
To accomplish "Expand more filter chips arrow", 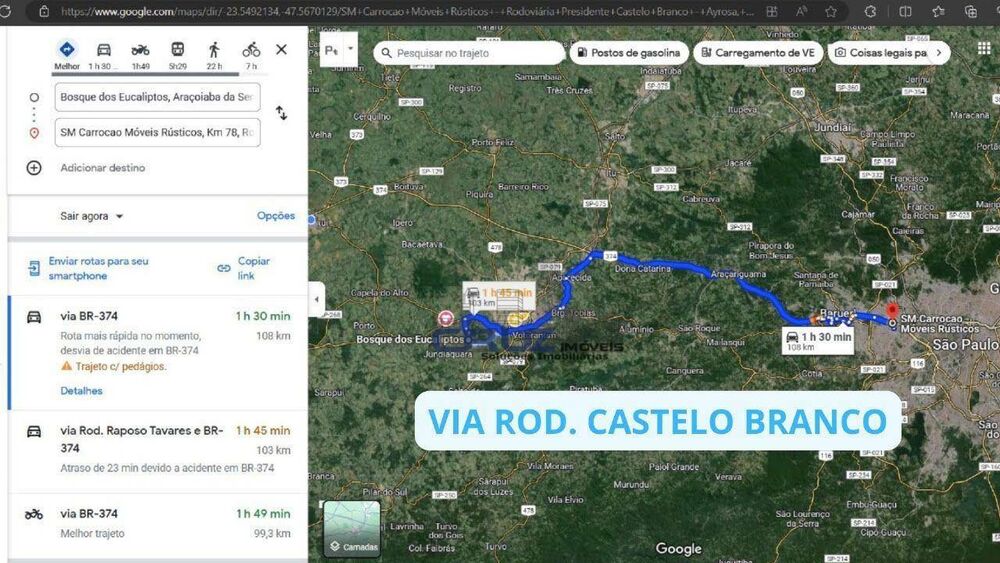I will (x=939, y=53).
